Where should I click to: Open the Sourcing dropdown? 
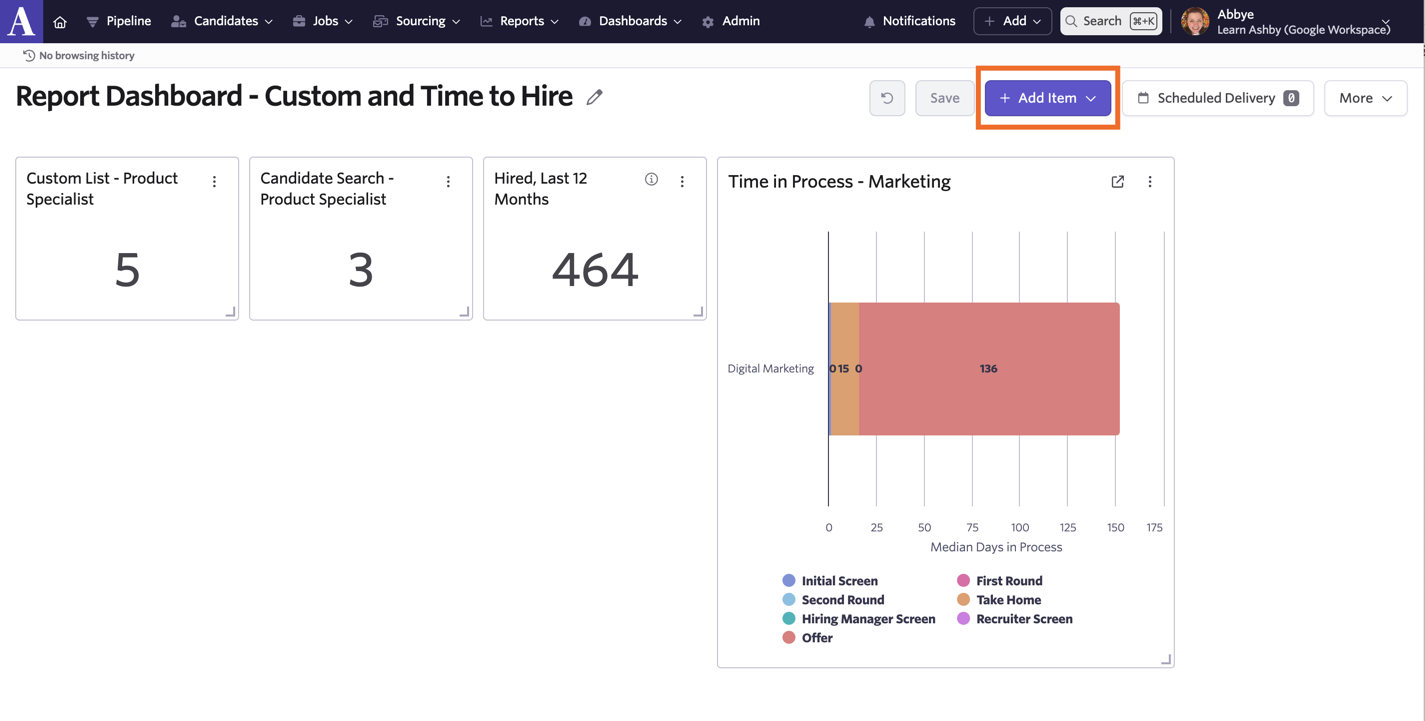(x=417, y=21)
